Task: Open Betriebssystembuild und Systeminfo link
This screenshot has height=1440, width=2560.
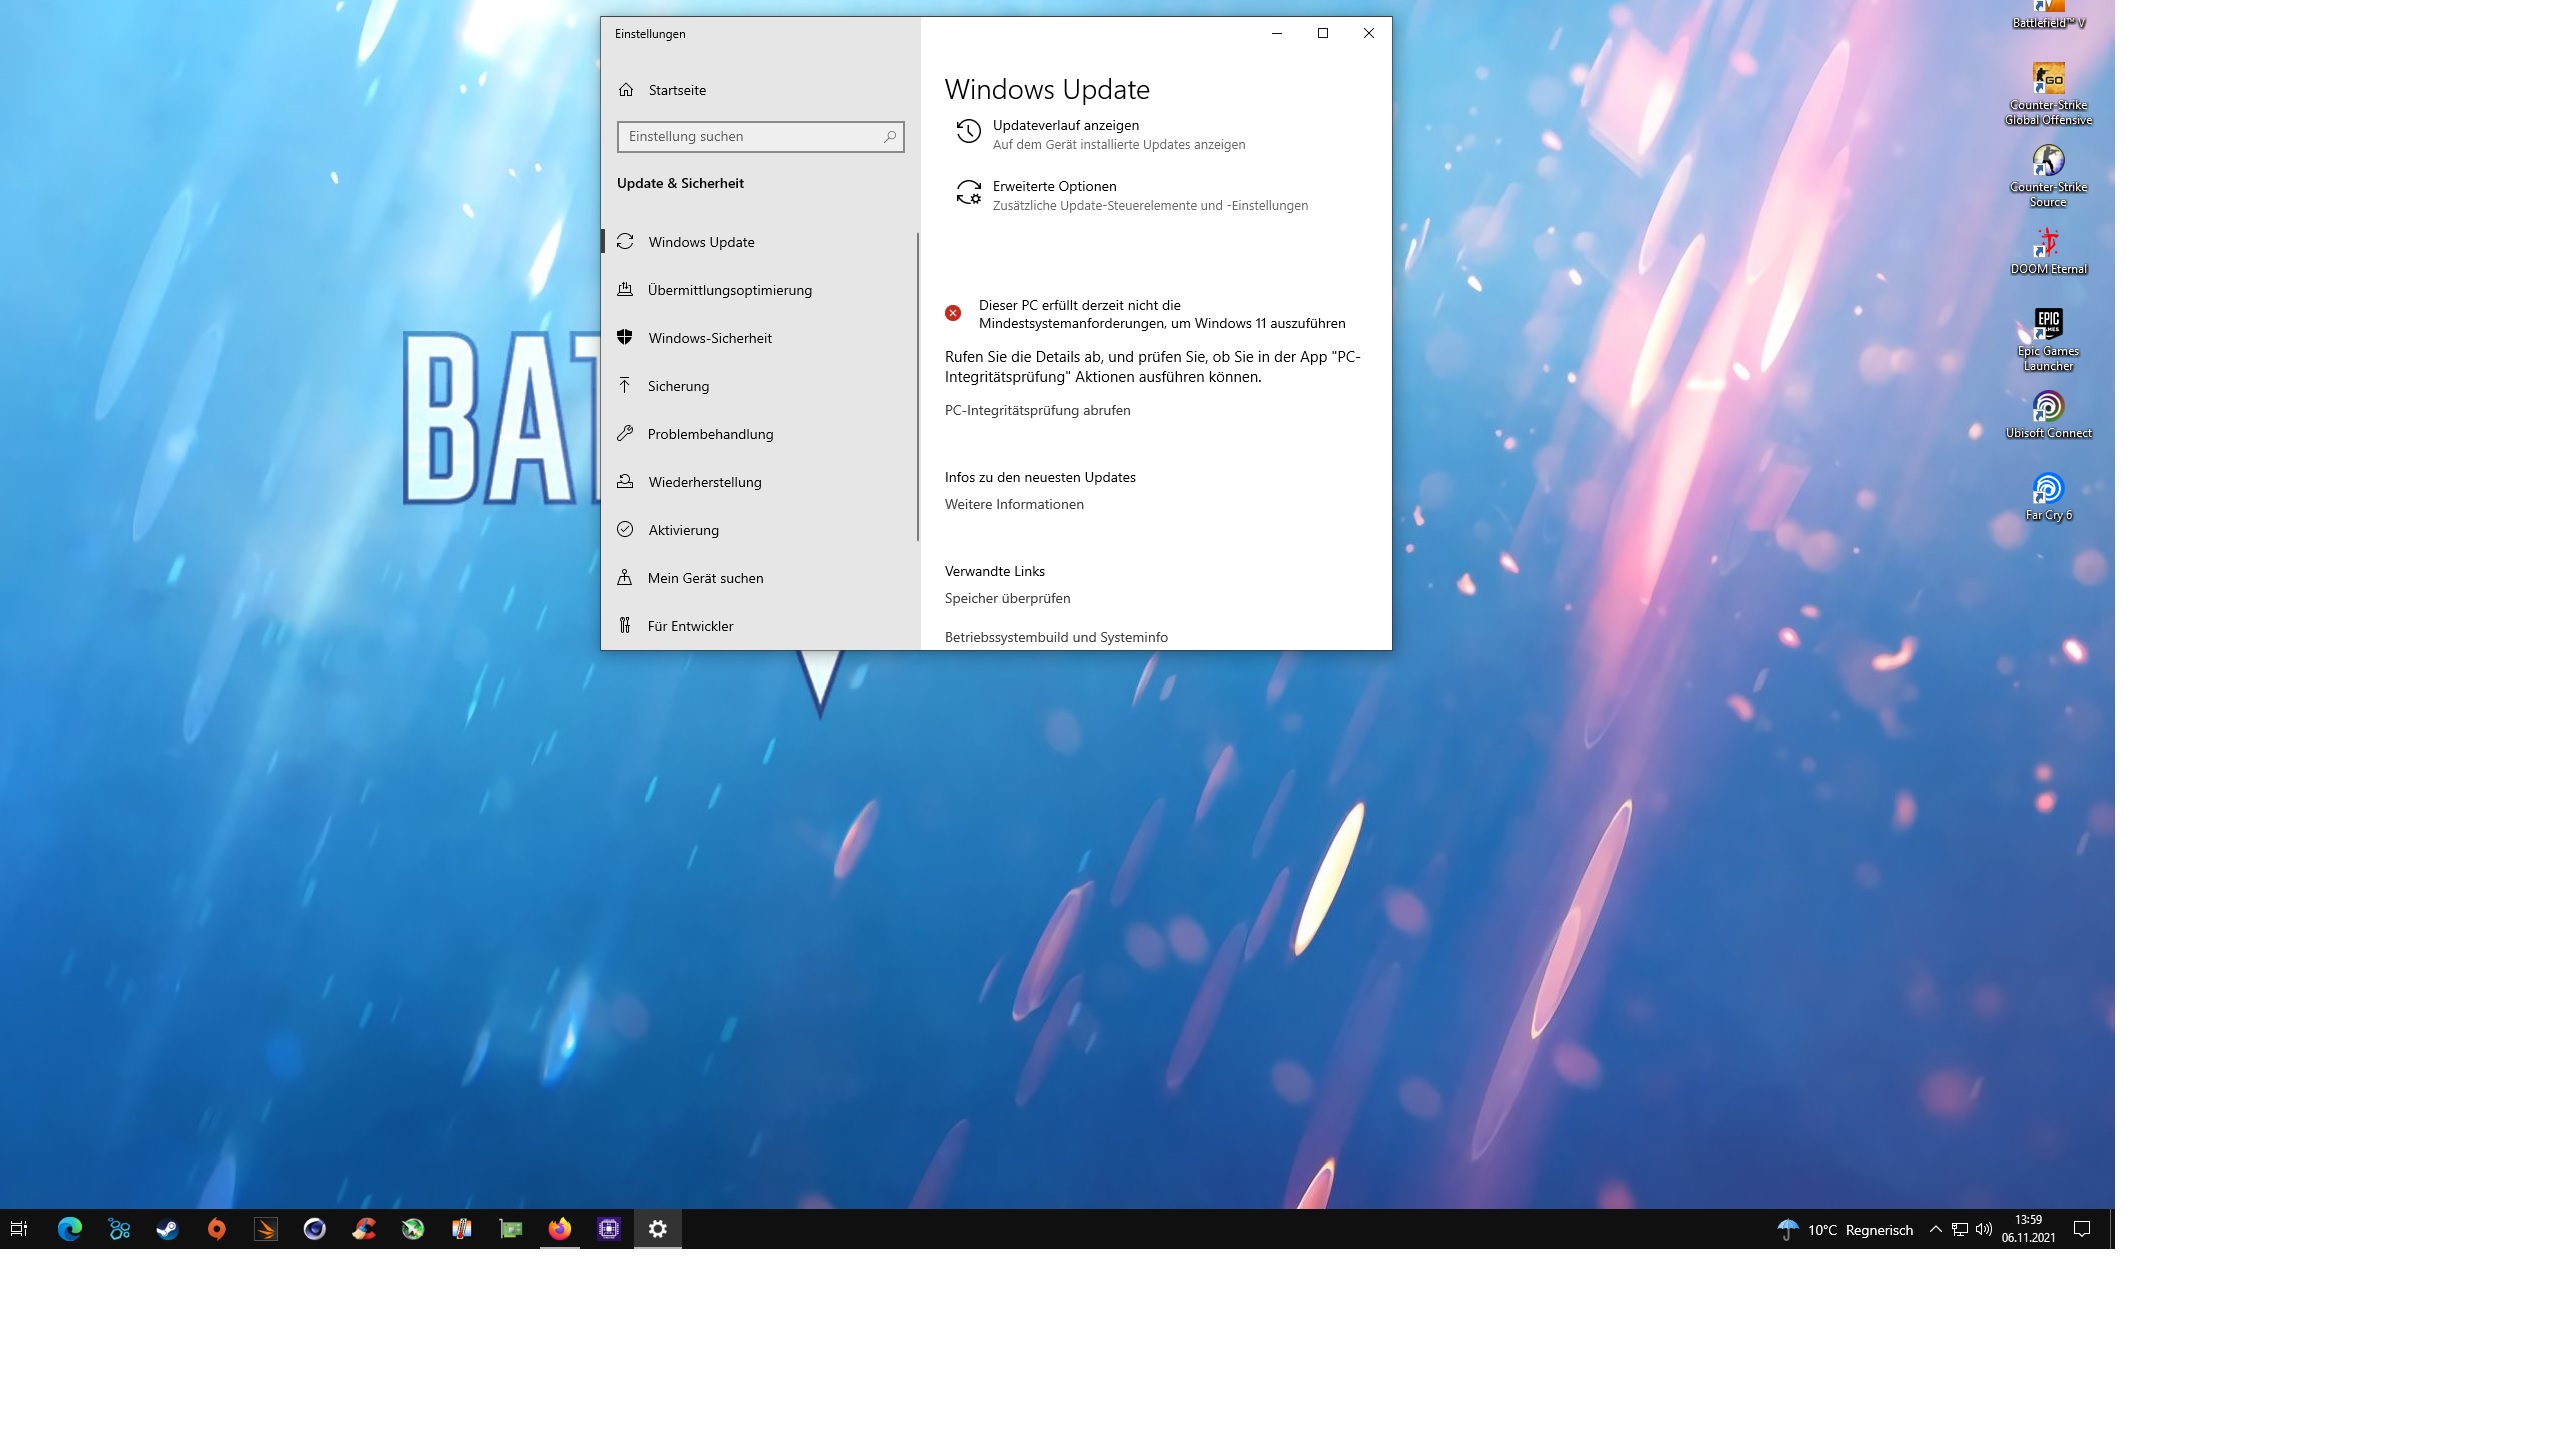Action: 1055,637
